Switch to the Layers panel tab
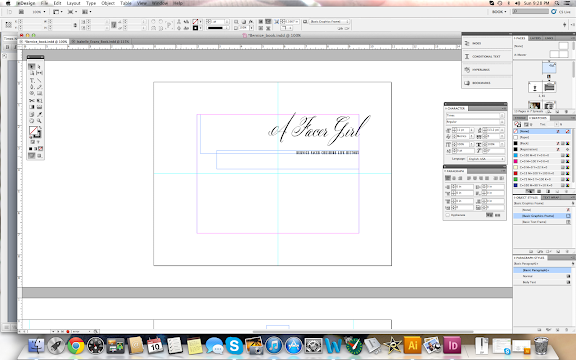This screenshot has width=576, height=360. 535,38
